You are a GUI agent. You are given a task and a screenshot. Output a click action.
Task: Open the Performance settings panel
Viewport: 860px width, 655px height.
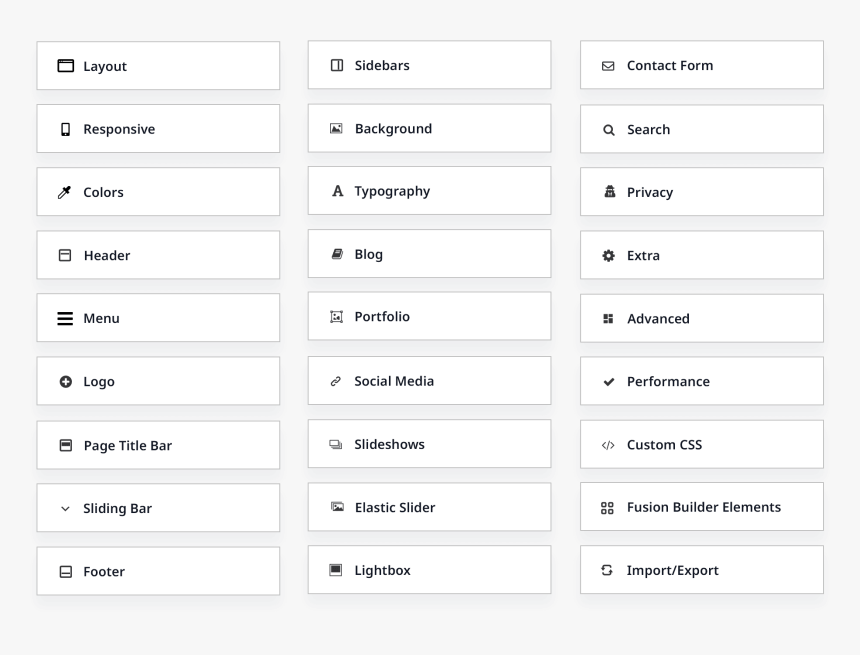(701, 381)
